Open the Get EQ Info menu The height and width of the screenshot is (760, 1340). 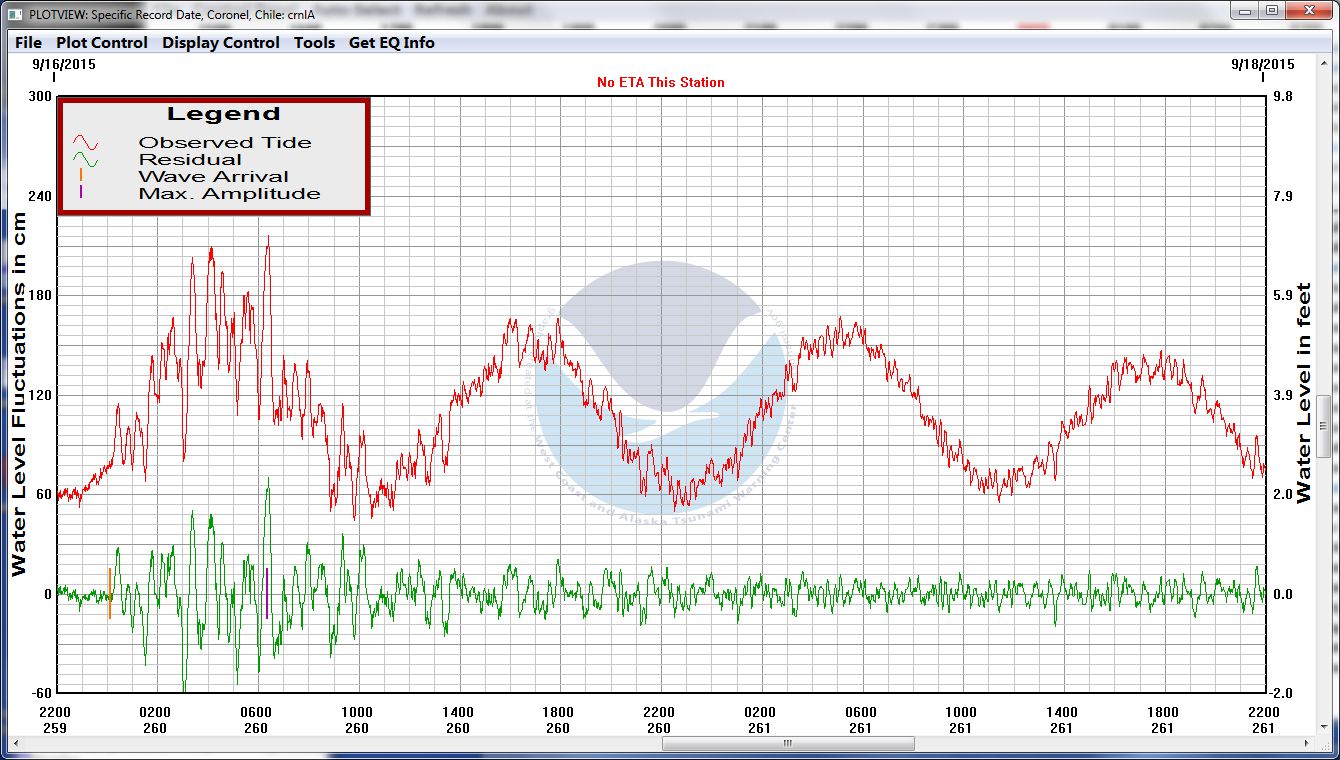pyautogui.click(x=391, y=43)
